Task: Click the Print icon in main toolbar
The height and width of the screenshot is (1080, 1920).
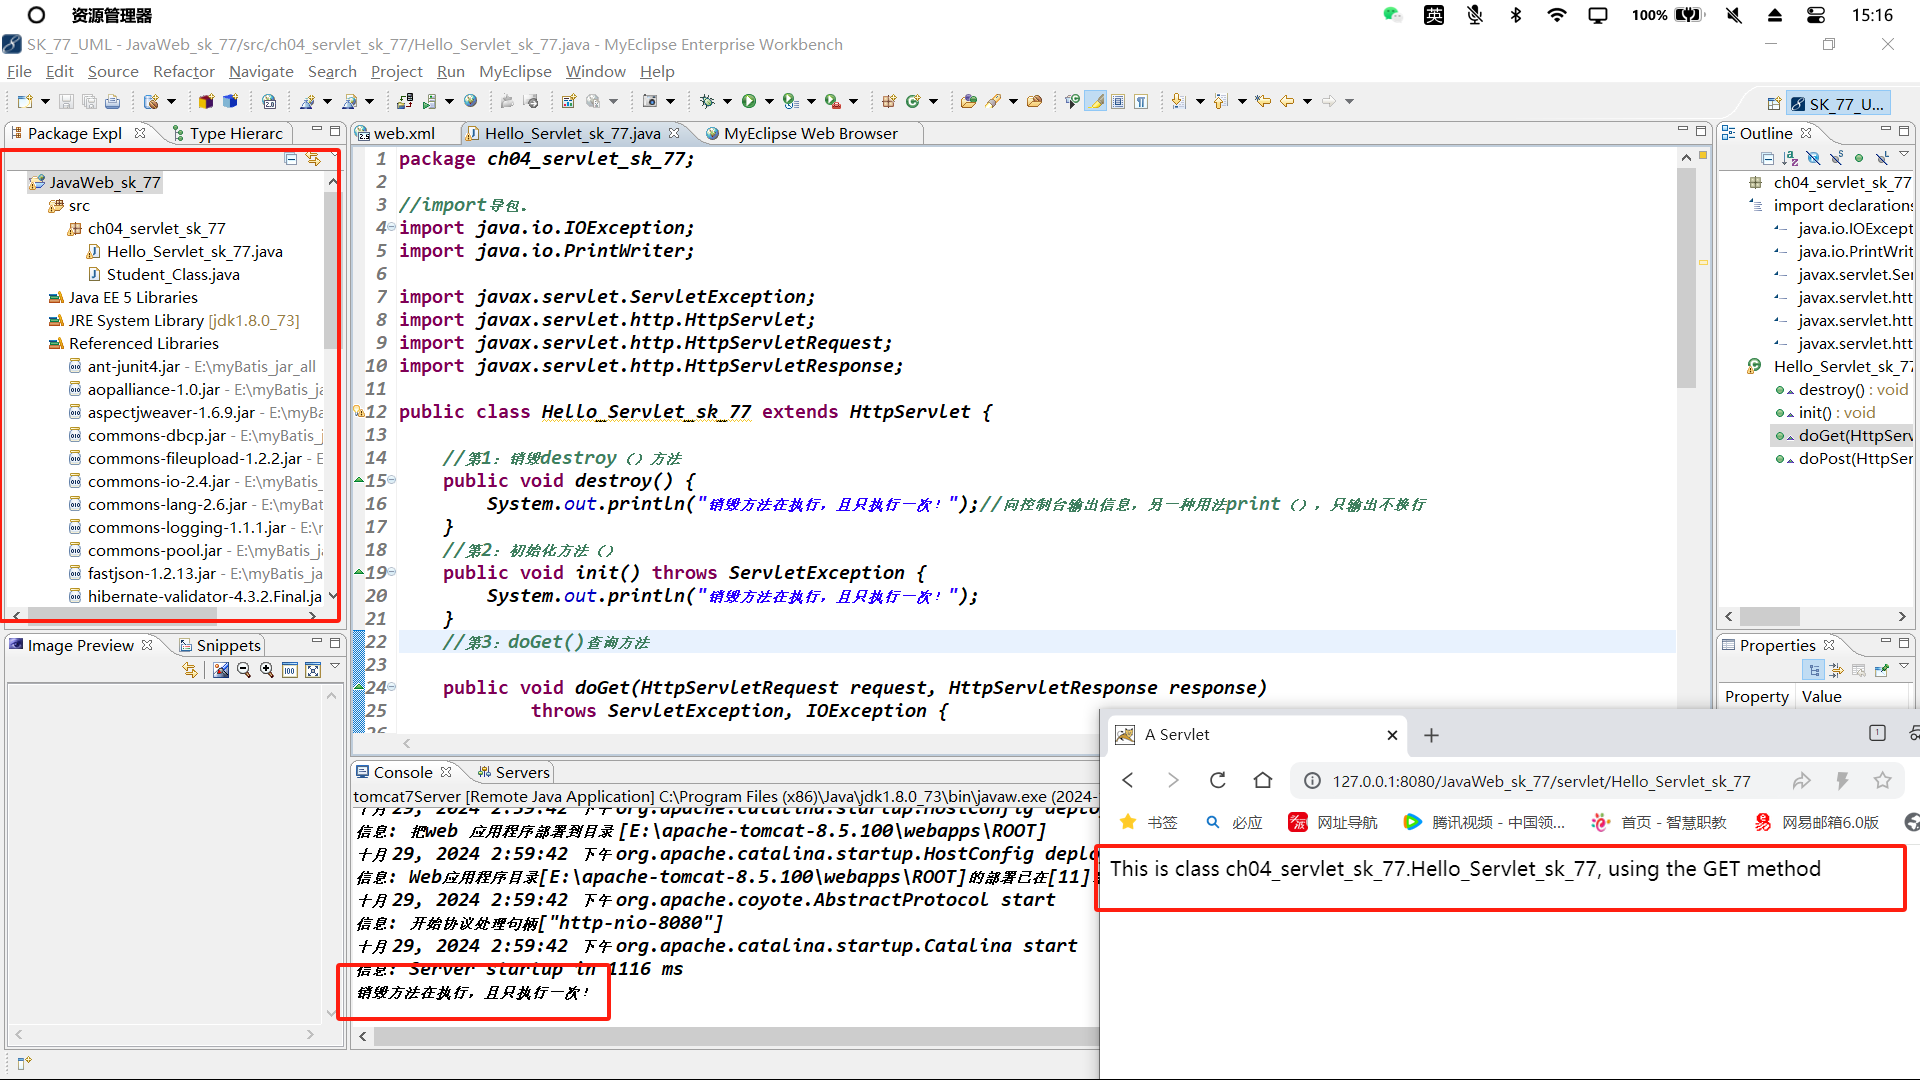Action: (112, 101)
